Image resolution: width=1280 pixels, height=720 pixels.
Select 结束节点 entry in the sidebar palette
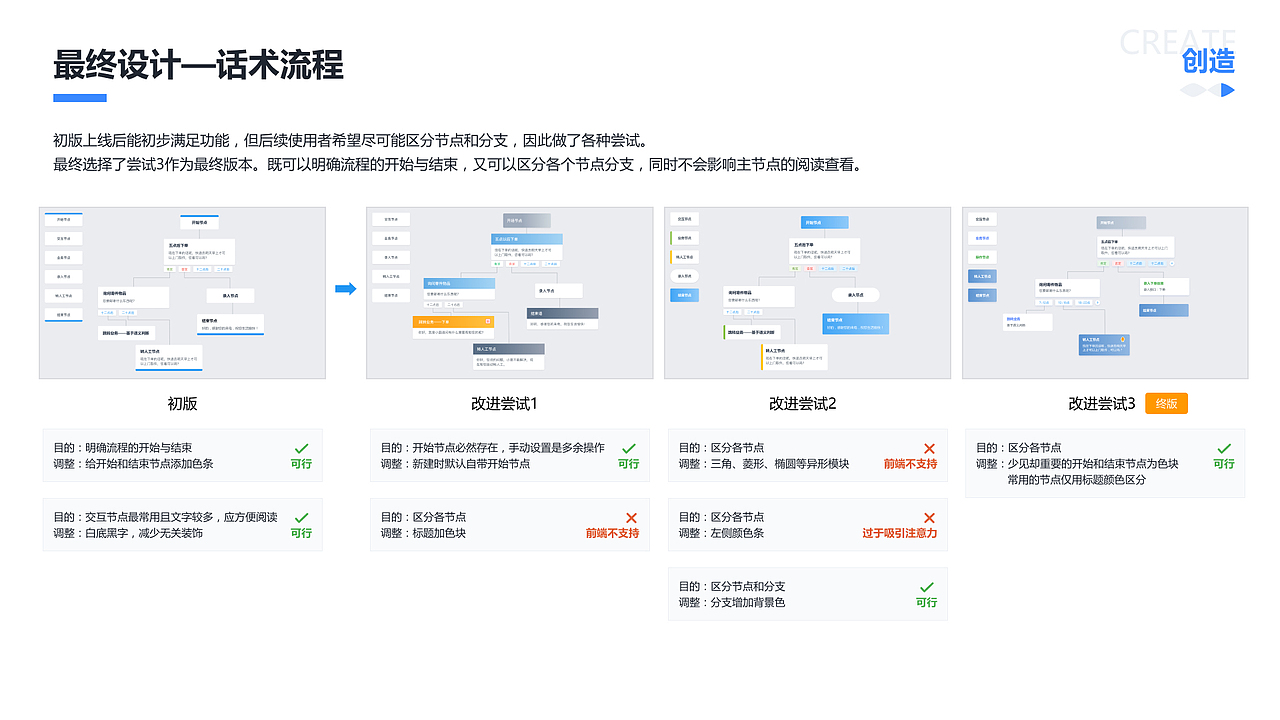point(64,312)
